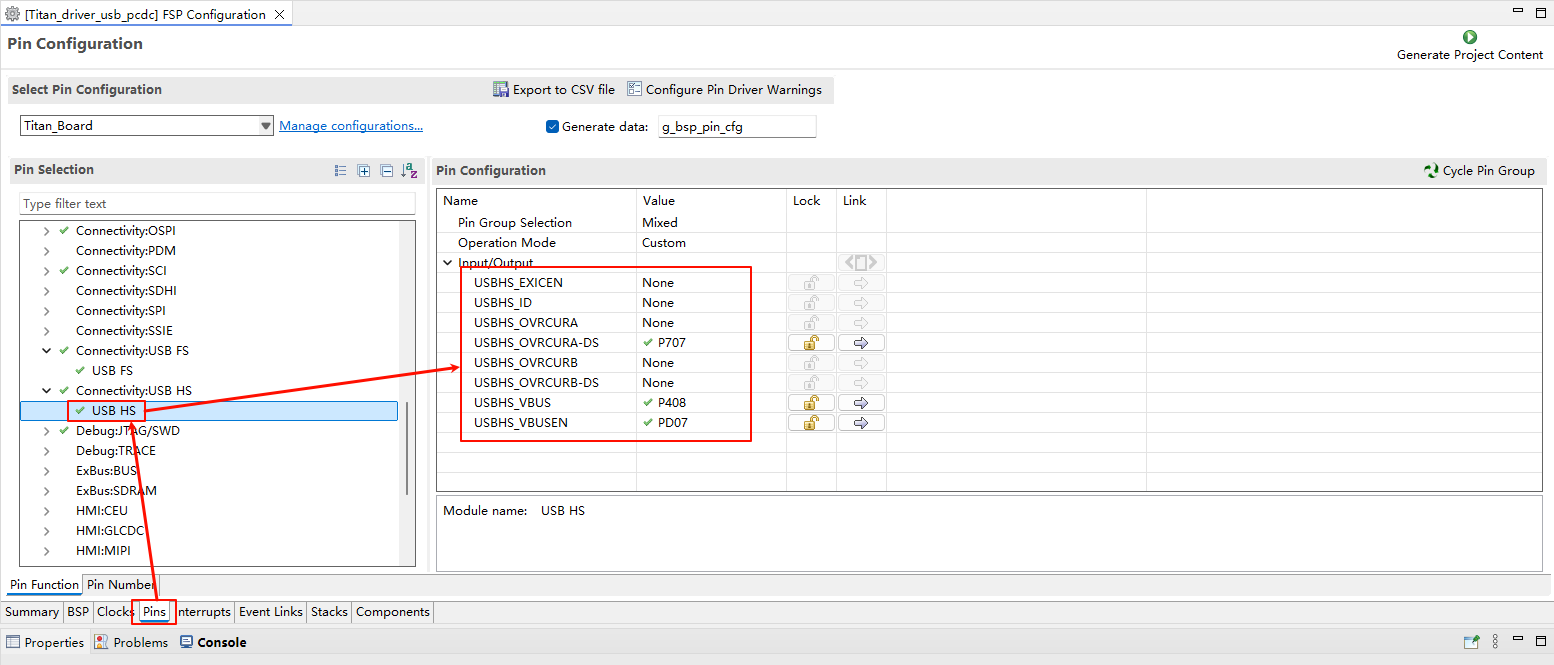Switch to the Pin Number tab
This screenshot has height=665, width=1554.
(x=120, y=585)
